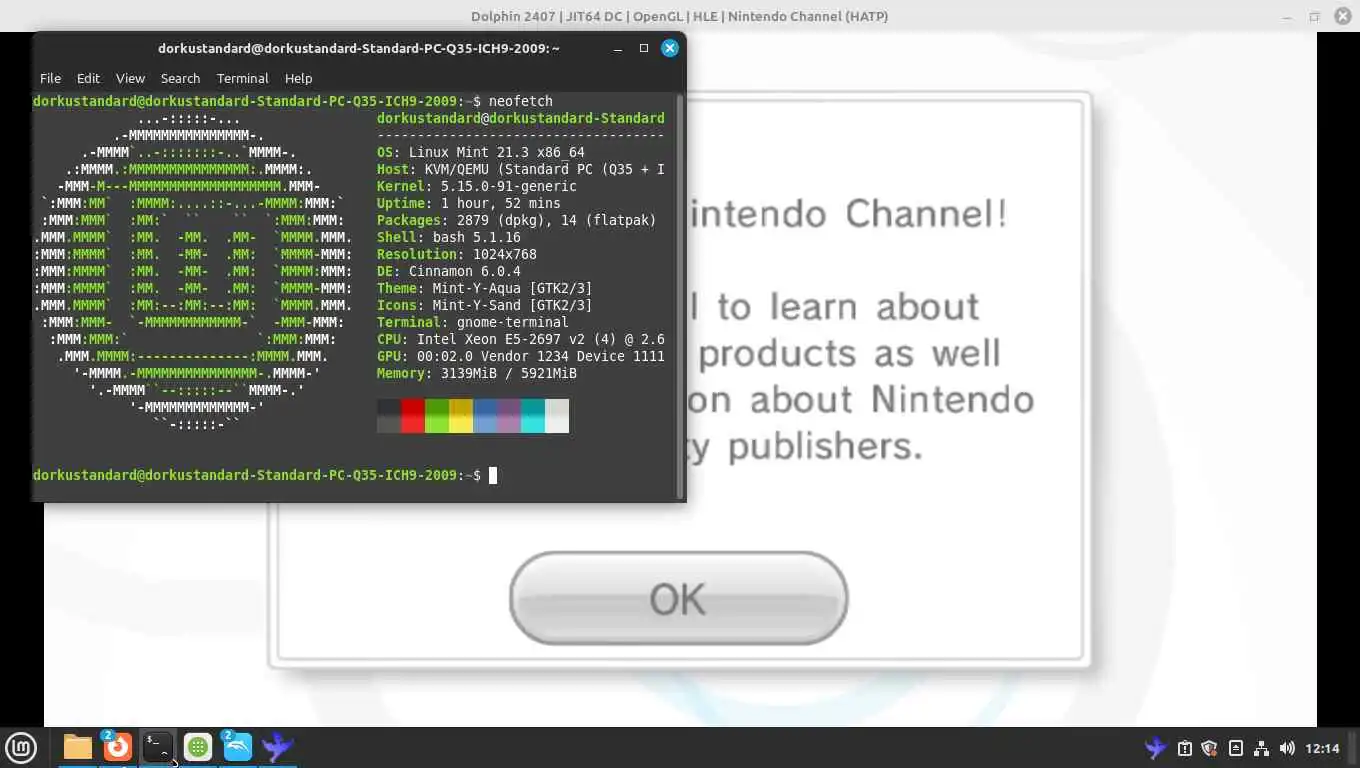Click the 'Shell: bash 5.1.16' line

click(449, 237)
